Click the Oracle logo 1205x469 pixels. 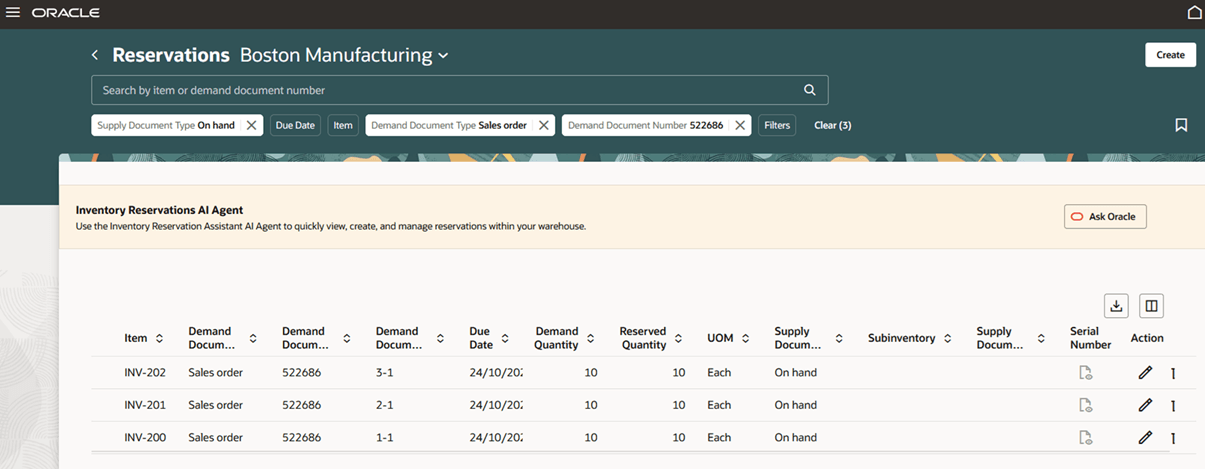pyautogui.click(x=65, y=13)
